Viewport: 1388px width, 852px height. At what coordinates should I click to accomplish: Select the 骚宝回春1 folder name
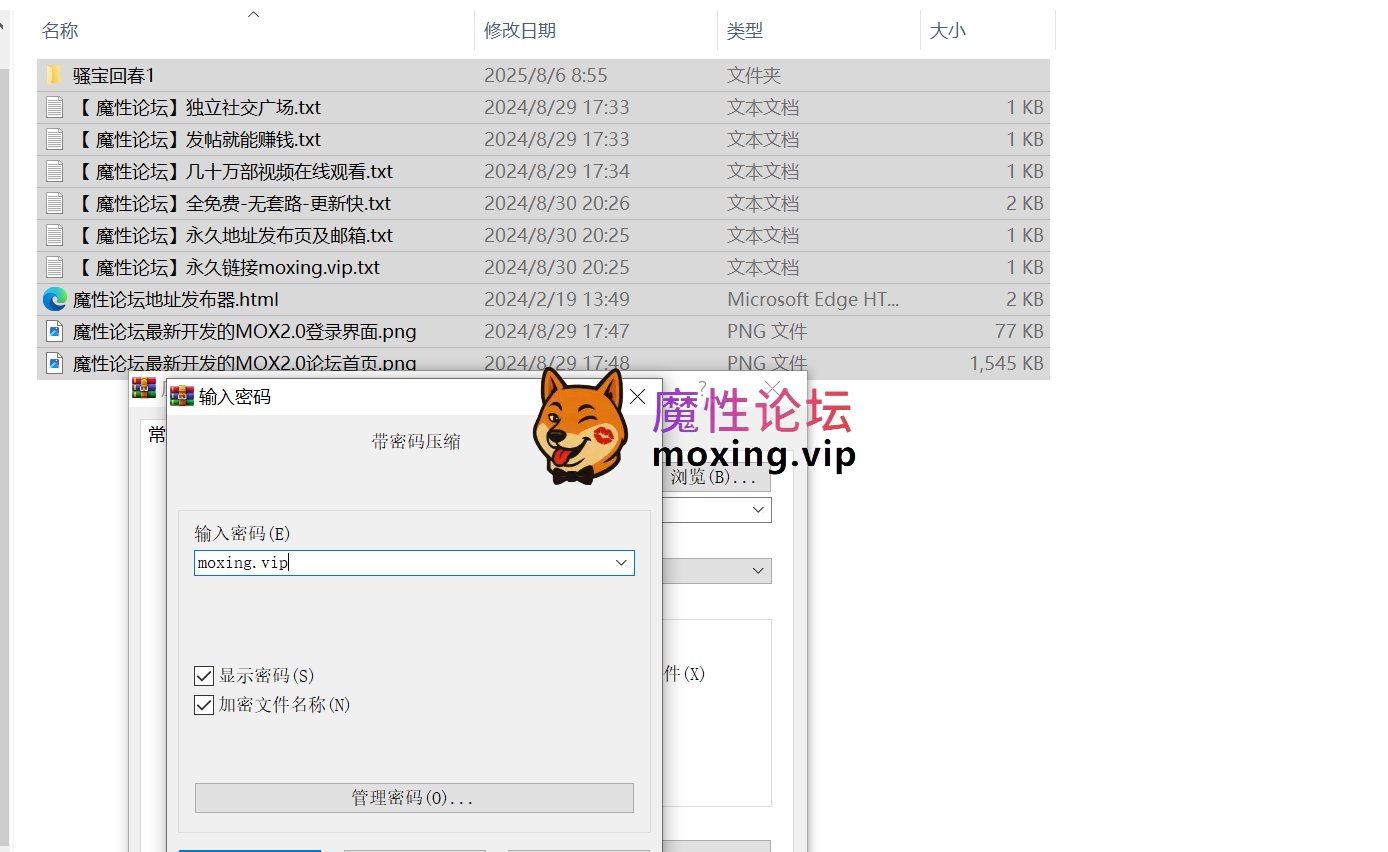pos(114,76)
